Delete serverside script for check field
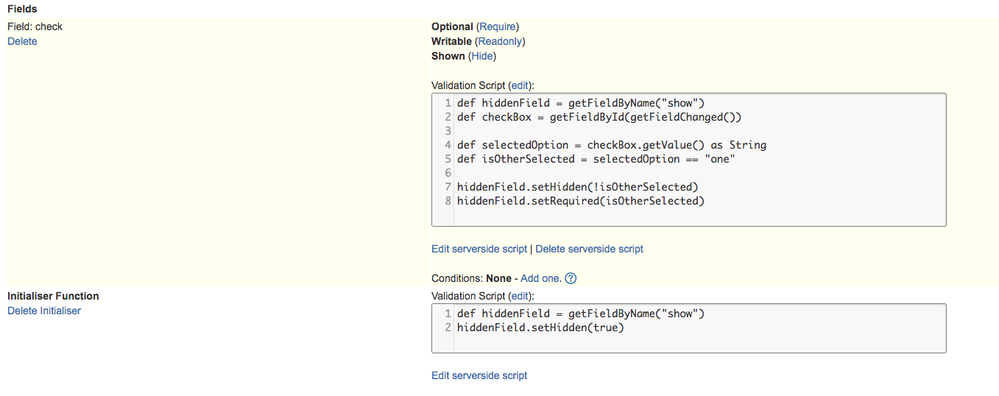Viewport: 999px width, 396px height. [589, 249]
